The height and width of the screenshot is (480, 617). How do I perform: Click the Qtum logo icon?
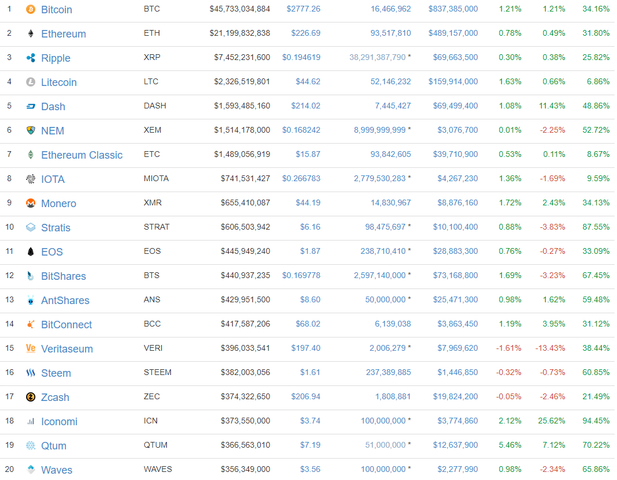(30, 446)
